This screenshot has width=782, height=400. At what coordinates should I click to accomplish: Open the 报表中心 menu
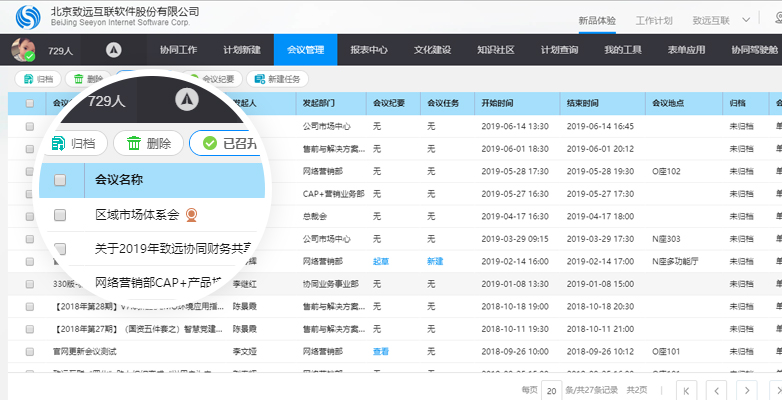(x=368, y=49)
